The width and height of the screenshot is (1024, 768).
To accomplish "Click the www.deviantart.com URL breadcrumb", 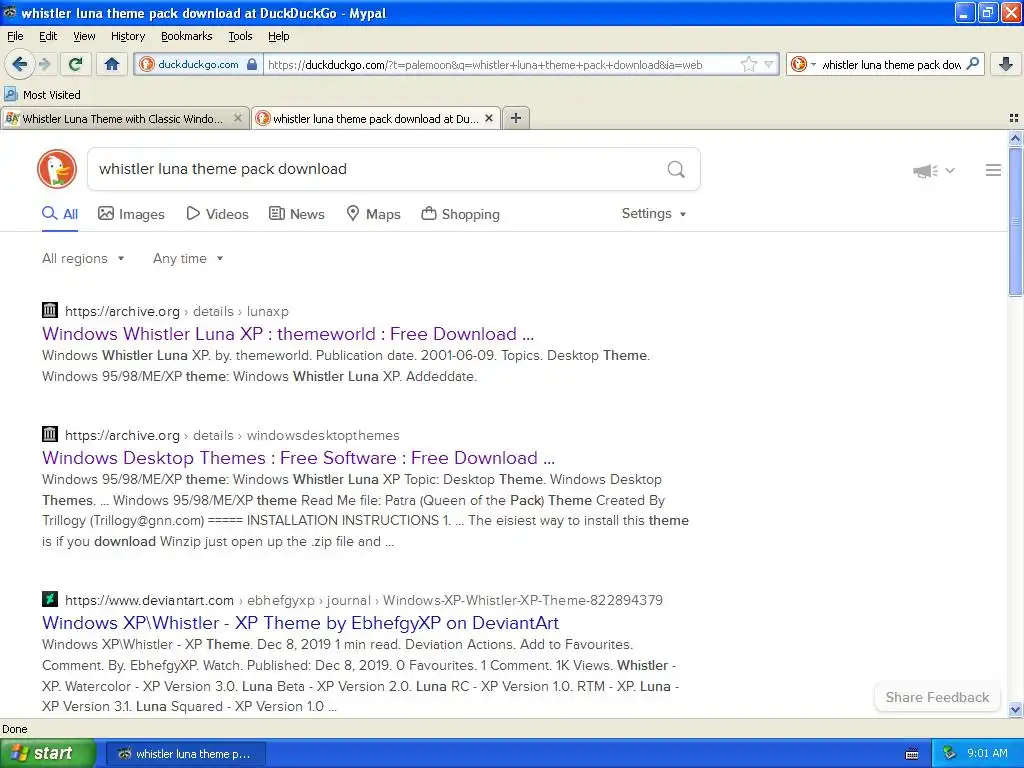I will coord(364,600).
